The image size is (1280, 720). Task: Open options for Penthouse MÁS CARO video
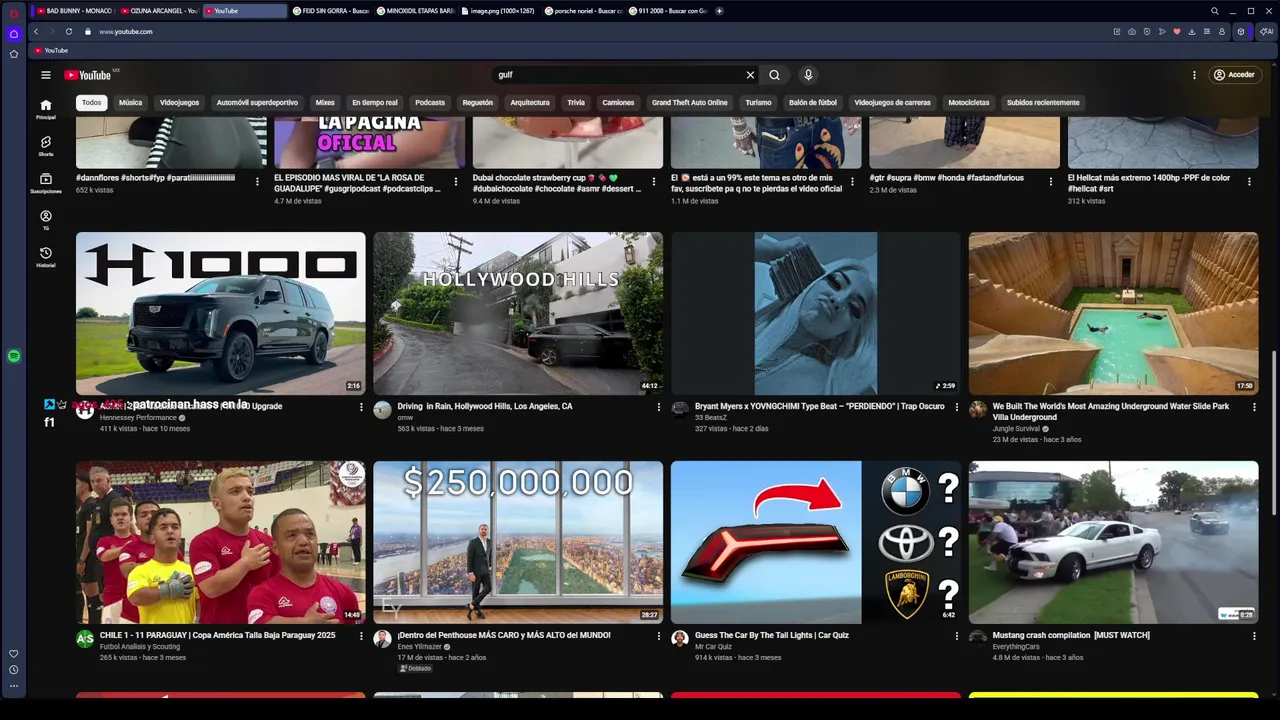(659, 636)
